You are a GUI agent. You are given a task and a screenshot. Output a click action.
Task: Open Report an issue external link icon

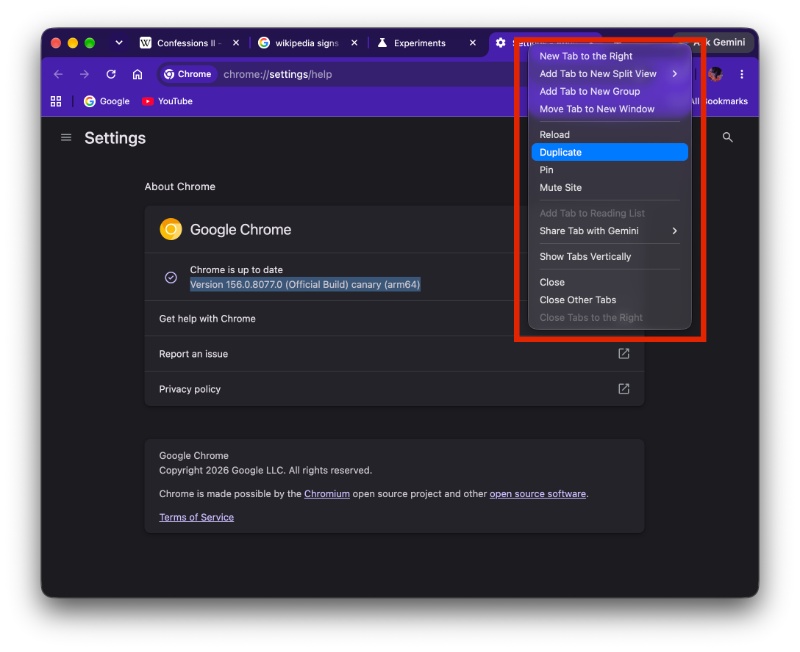click(623, 354)
